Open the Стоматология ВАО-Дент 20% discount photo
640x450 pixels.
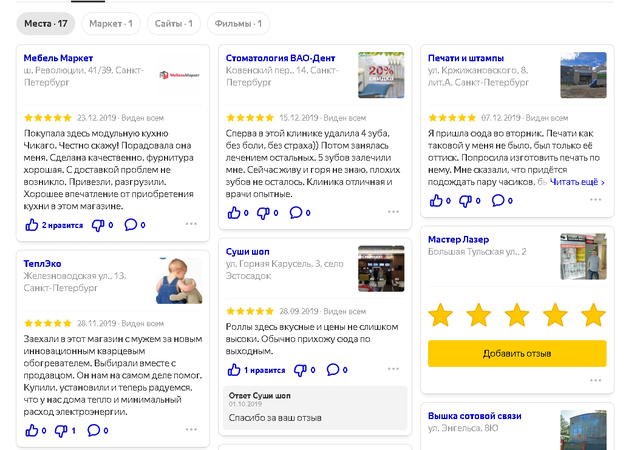click(381, 75)
